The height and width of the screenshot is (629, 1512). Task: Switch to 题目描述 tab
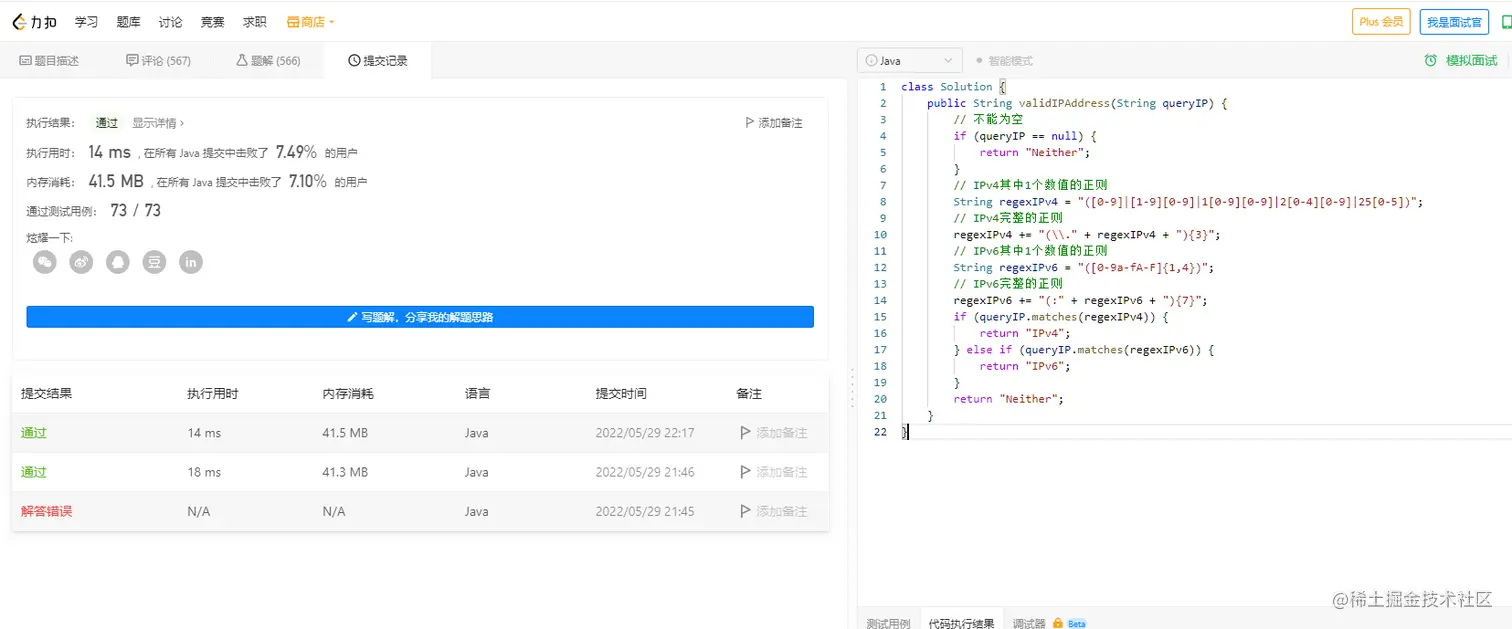(x=50, y=61)
